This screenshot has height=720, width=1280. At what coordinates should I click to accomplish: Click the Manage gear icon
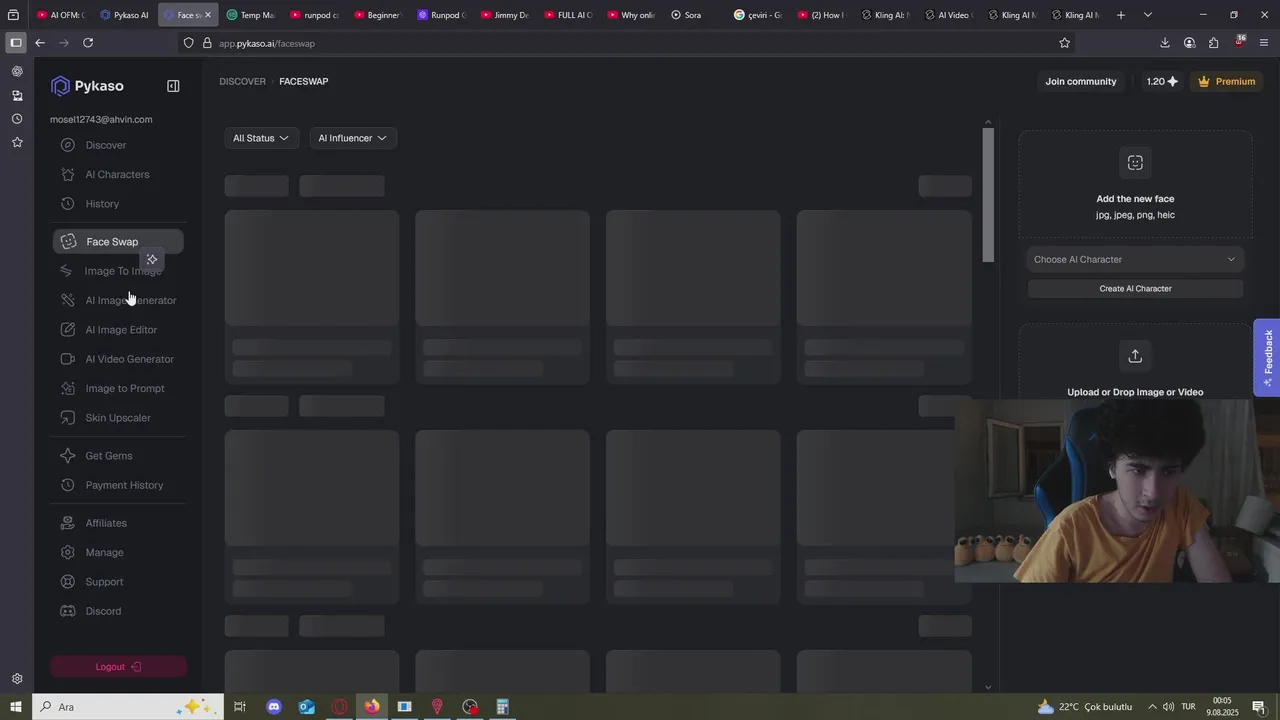click(x=68, y=553)
